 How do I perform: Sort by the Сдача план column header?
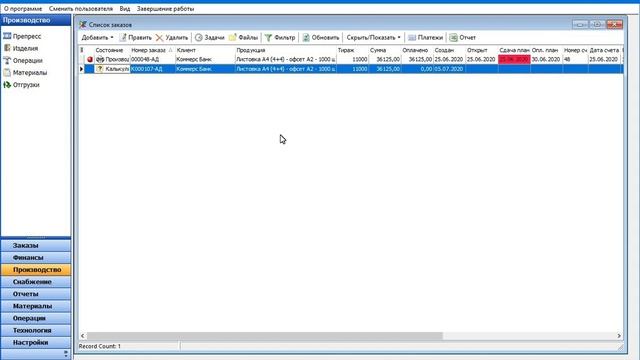[514, 50]
